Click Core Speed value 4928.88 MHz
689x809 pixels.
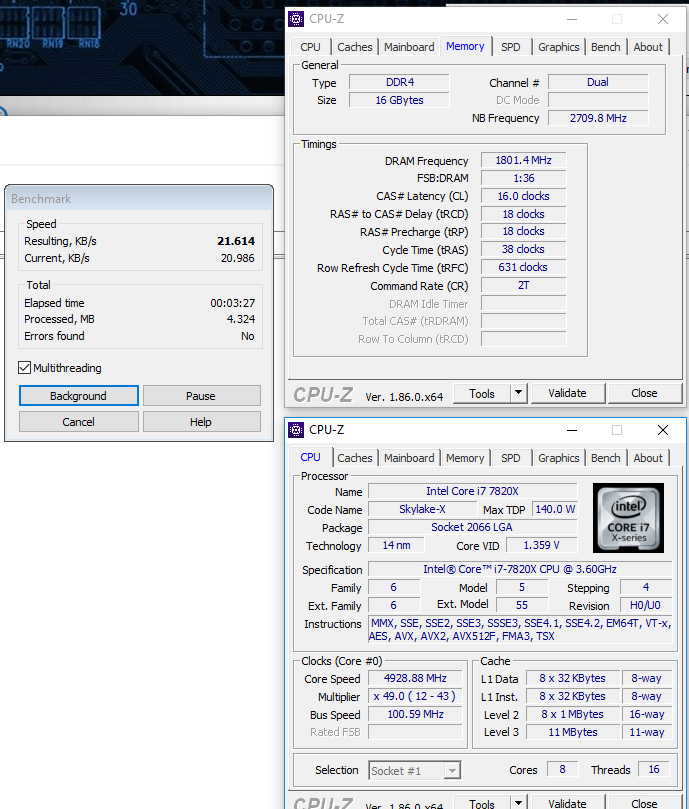coord(415,678)
